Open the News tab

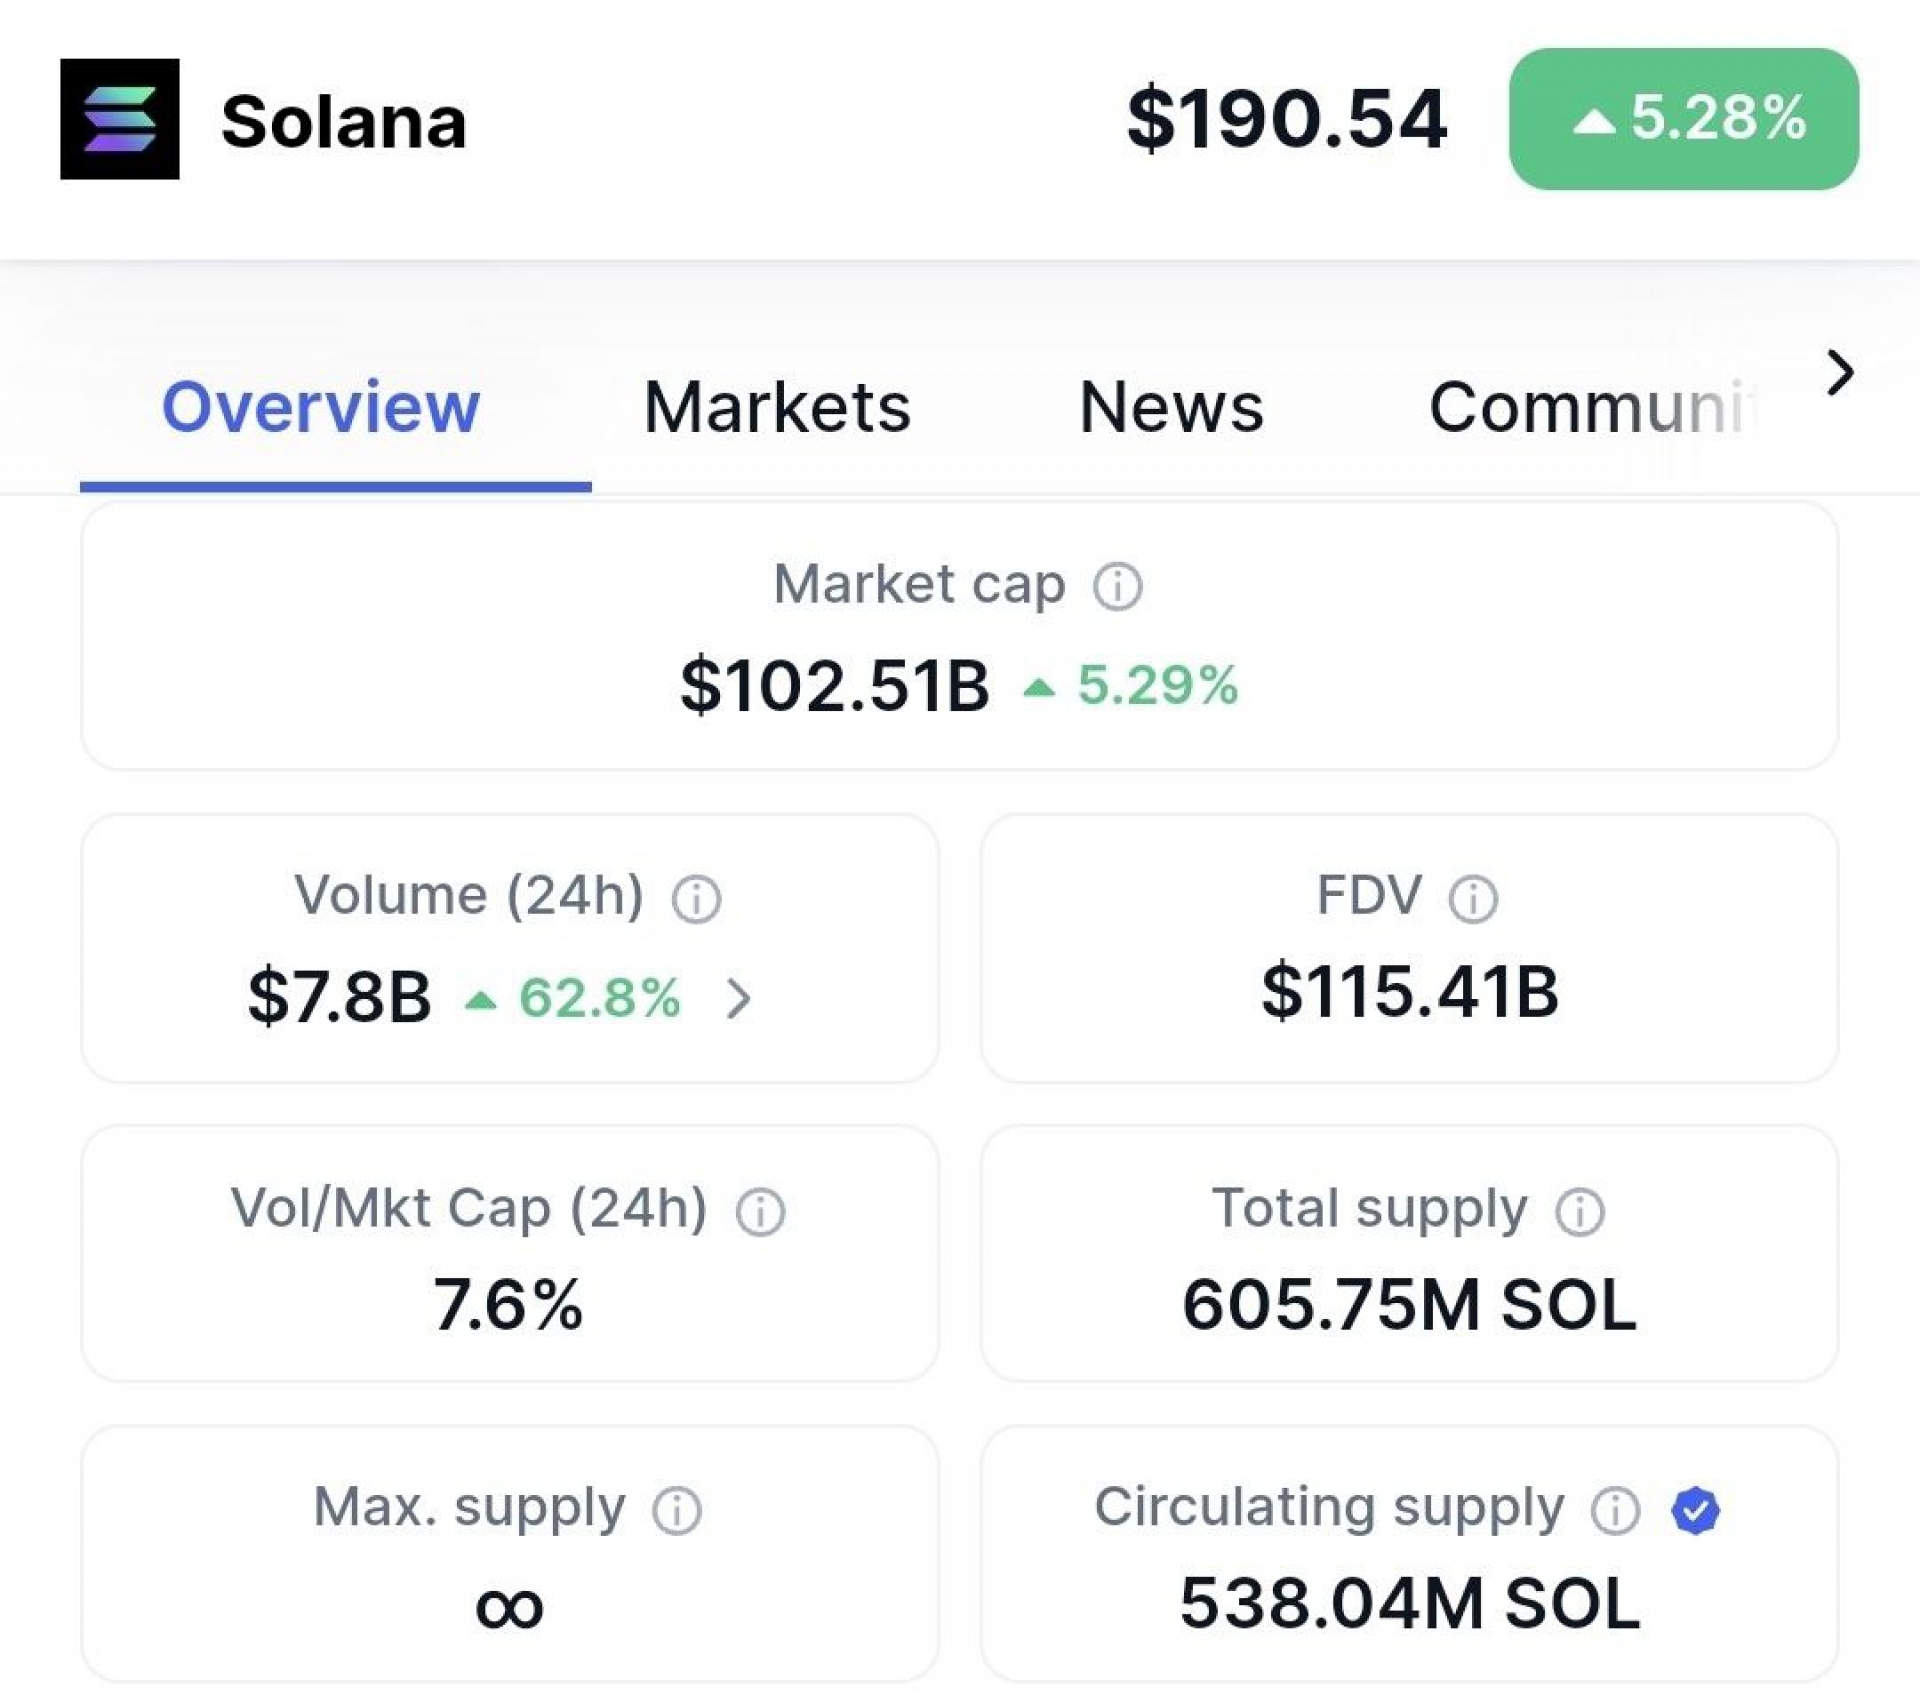tap(1171, 407)
